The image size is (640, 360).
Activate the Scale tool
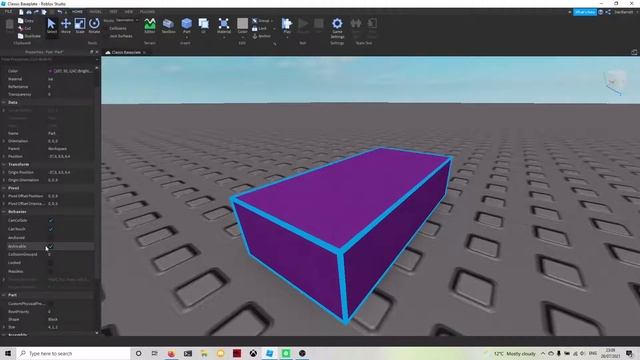coord(80,26)
